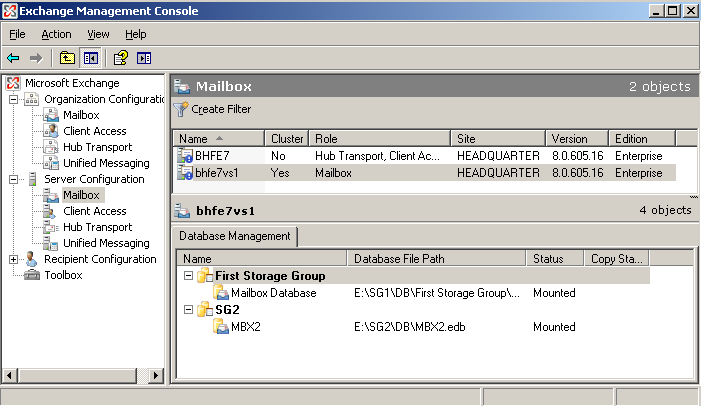Select the SG2 storage group folder icon
This screenshot has height=406, width=701.
pyautogui.click(x=204, y=309)
